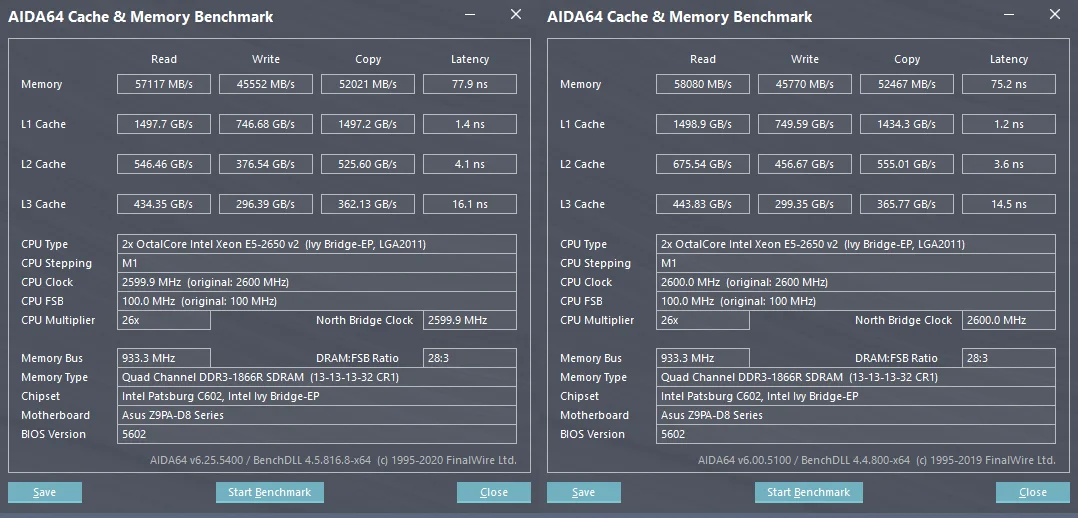This screenshot has width=1078, height=518.
Task: Click Save in the left AIDA64 window
Action: coord(45,492)
